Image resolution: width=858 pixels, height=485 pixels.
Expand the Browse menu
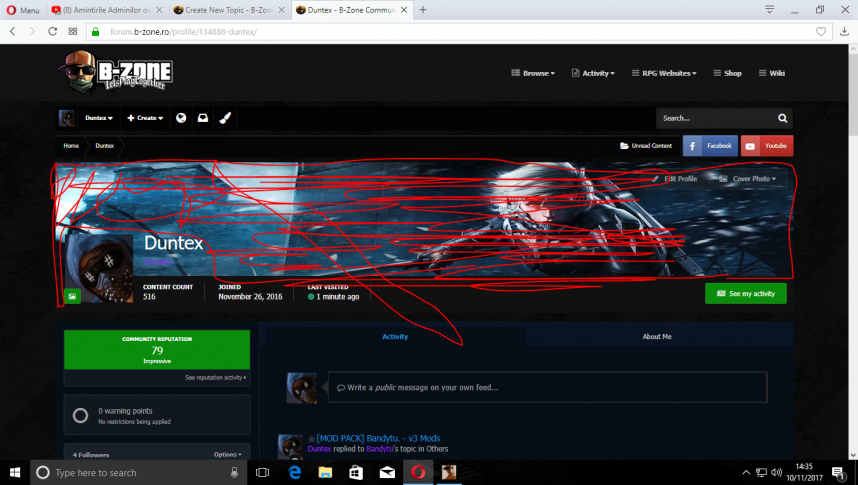coord(533,73)
